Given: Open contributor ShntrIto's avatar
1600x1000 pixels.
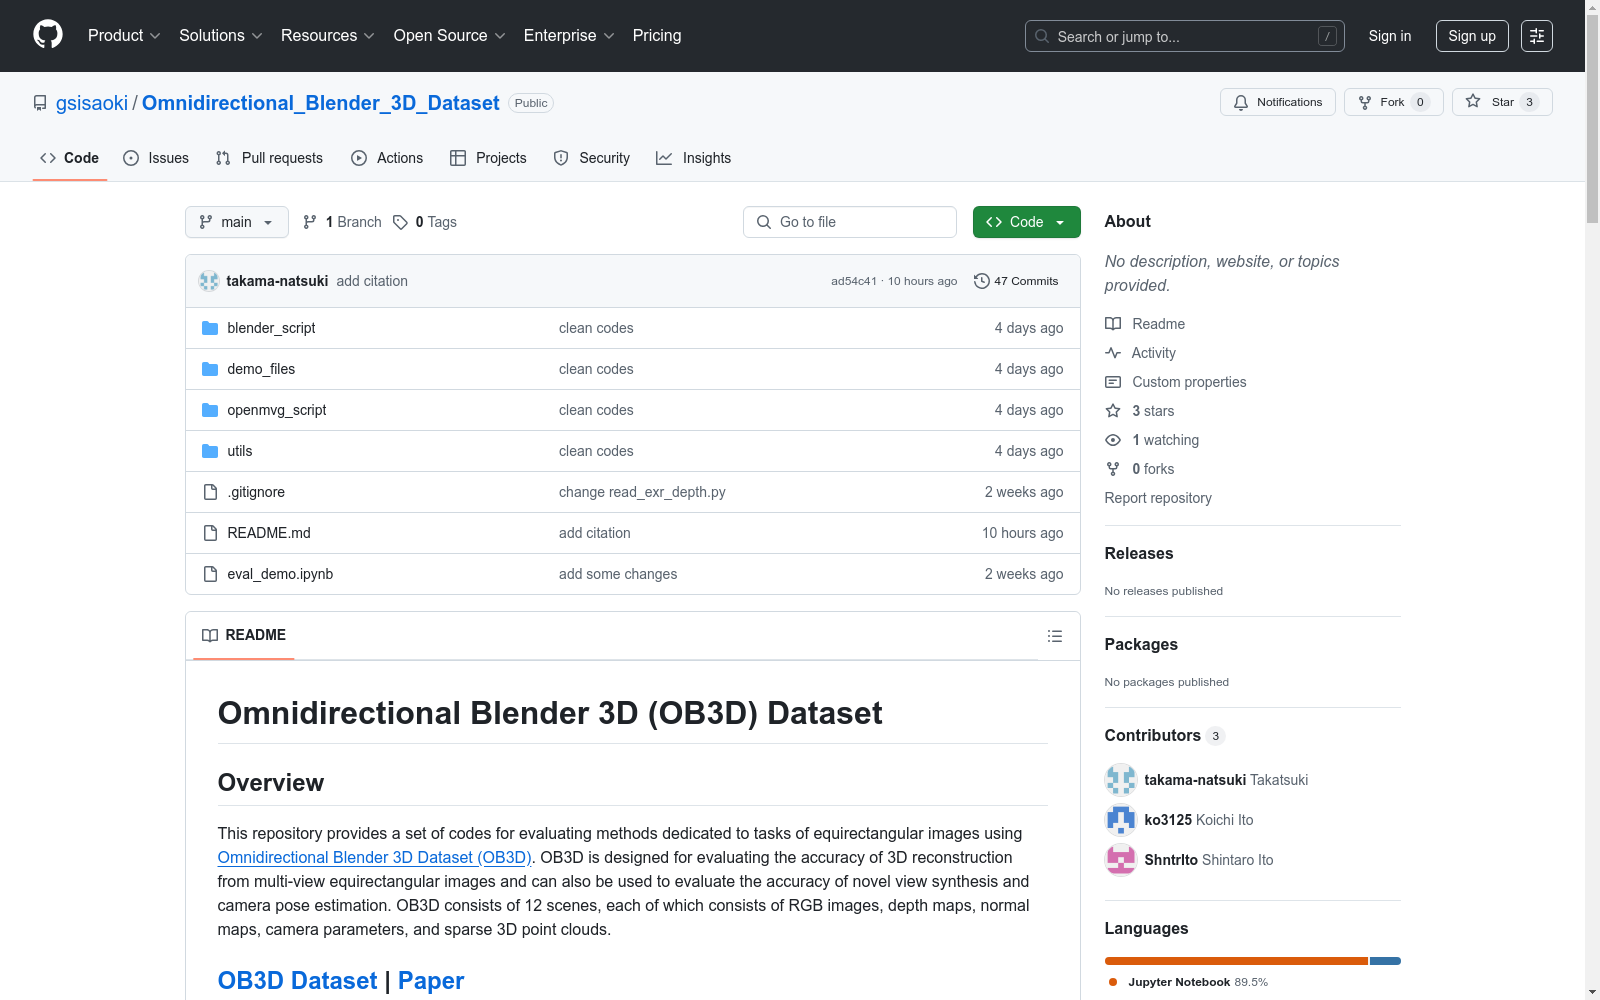Looking at the screenshot, I should tap(1121, 860).
